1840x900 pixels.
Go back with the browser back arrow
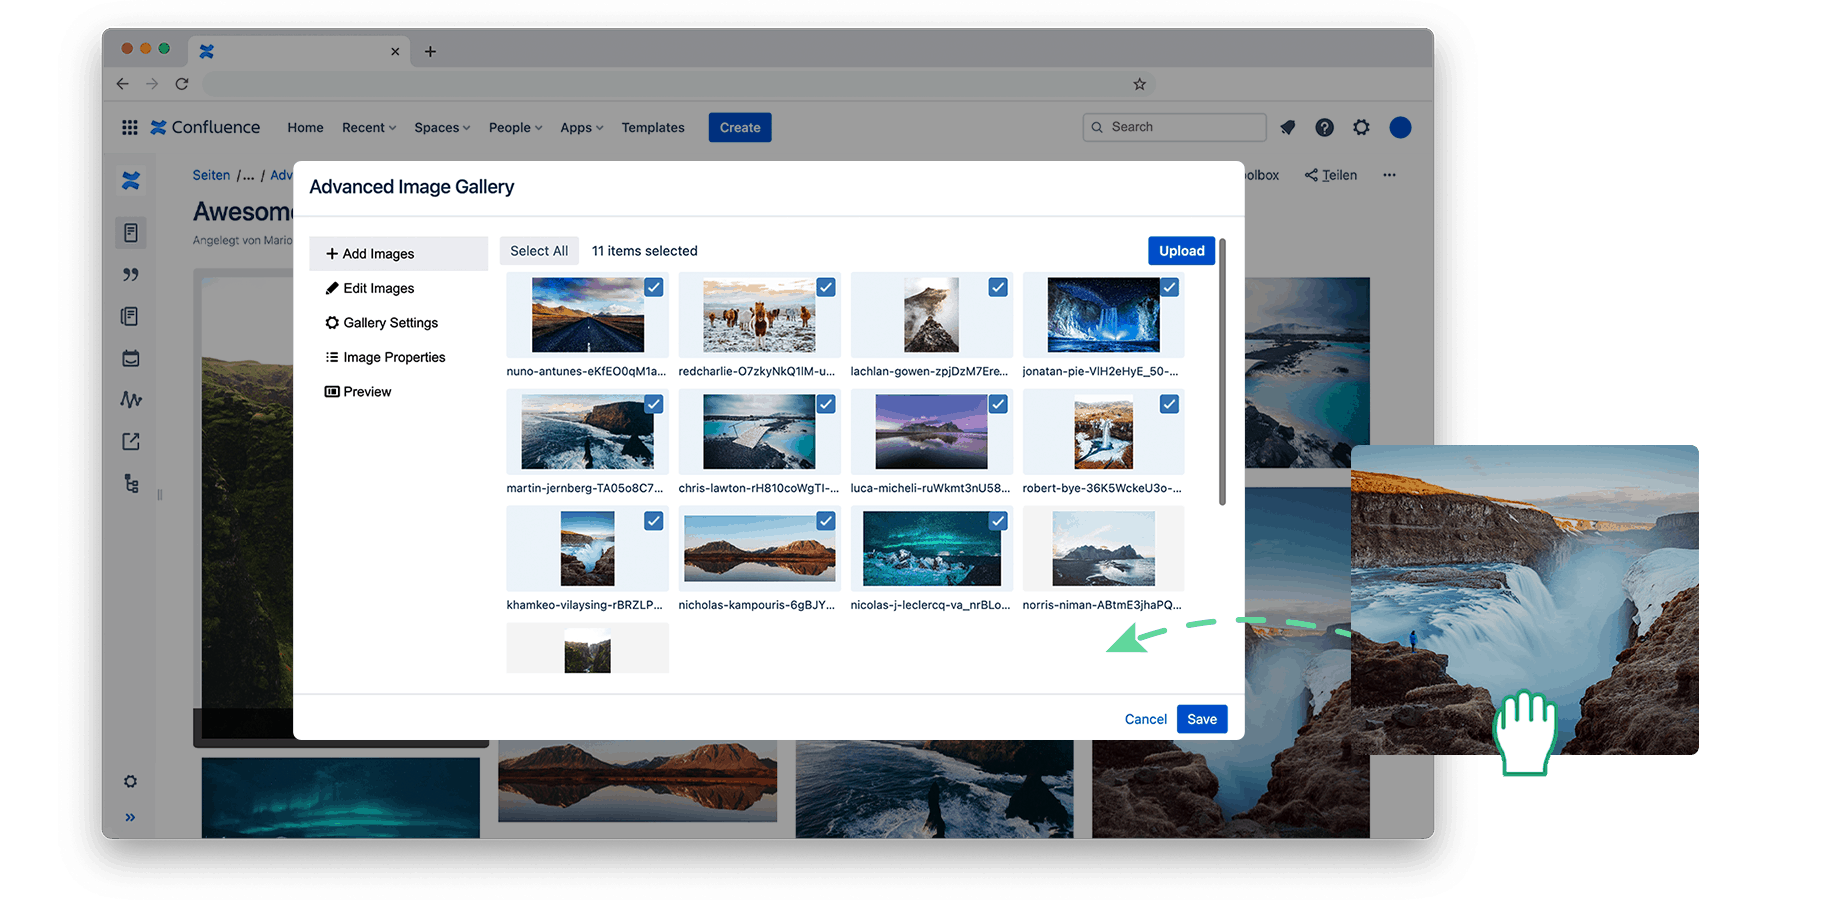tap(123, 84)
